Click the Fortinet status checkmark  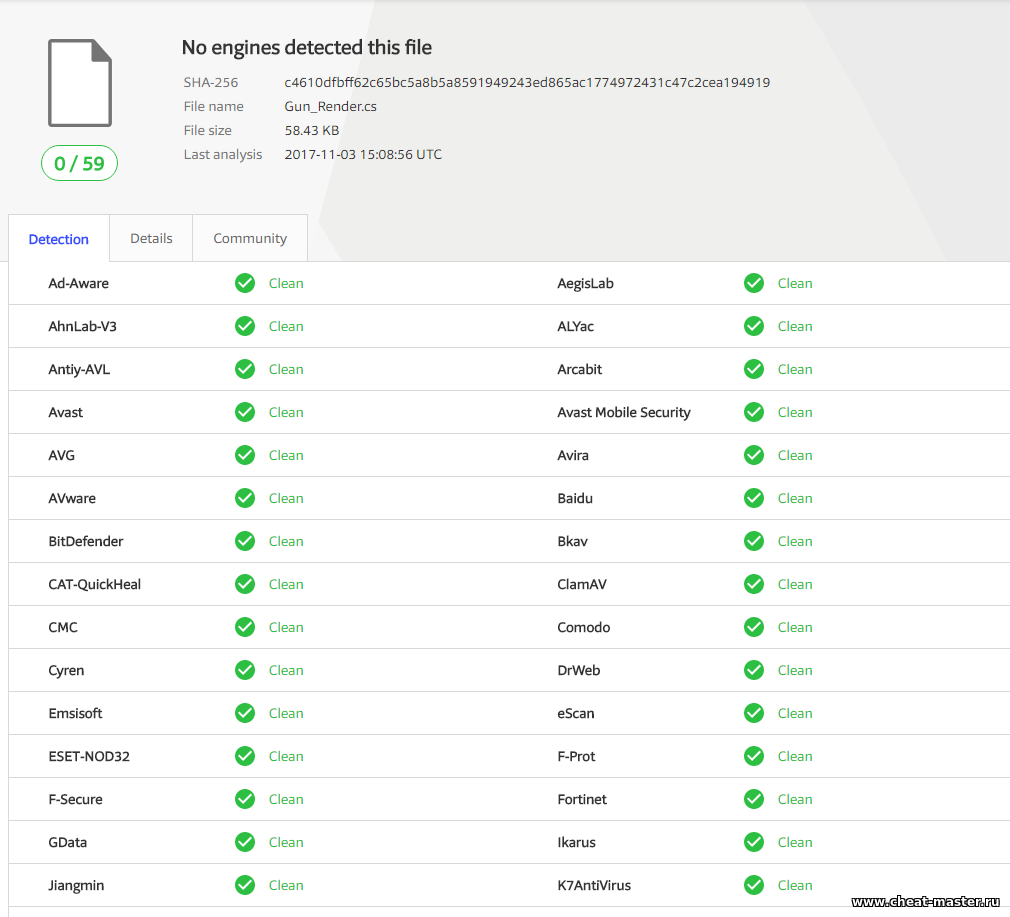coord(754,799)
